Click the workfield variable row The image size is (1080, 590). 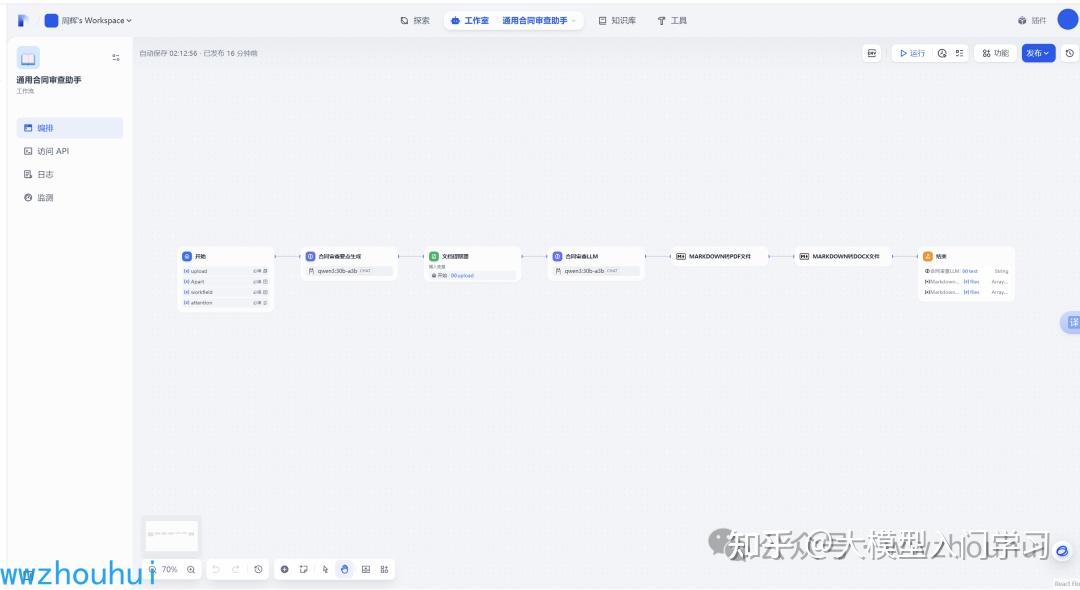pos(226,292)
